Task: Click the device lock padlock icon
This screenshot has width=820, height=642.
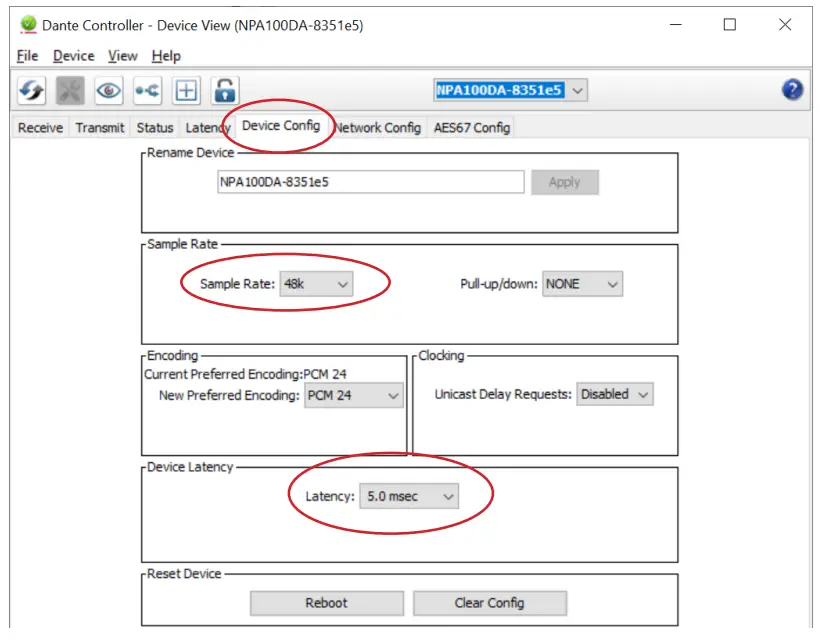Action: click(x=225, y=90)
